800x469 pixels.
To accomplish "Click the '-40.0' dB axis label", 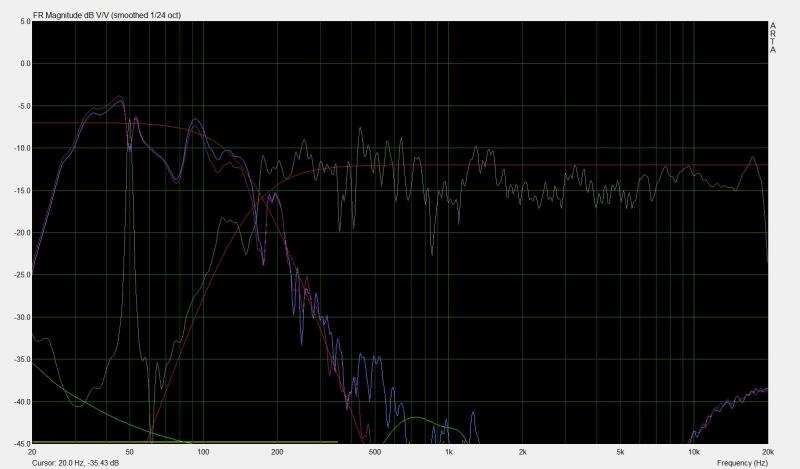I will point(23,402).
